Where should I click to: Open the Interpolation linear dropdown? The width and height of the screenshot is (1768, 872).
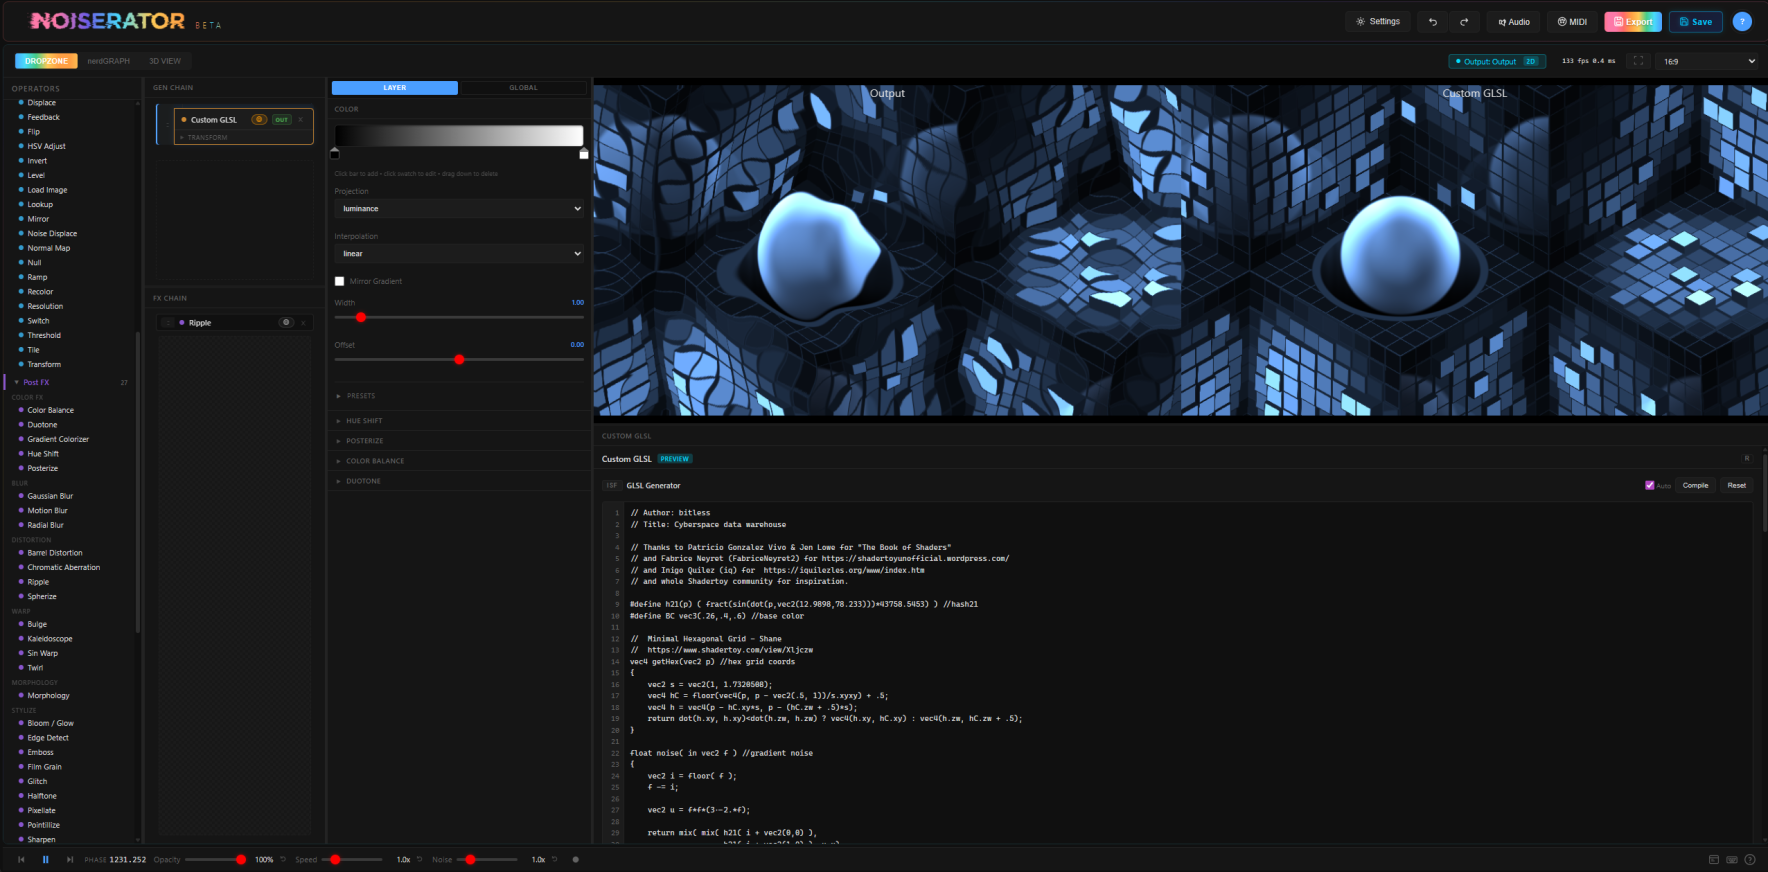click(x=459, y=254)
